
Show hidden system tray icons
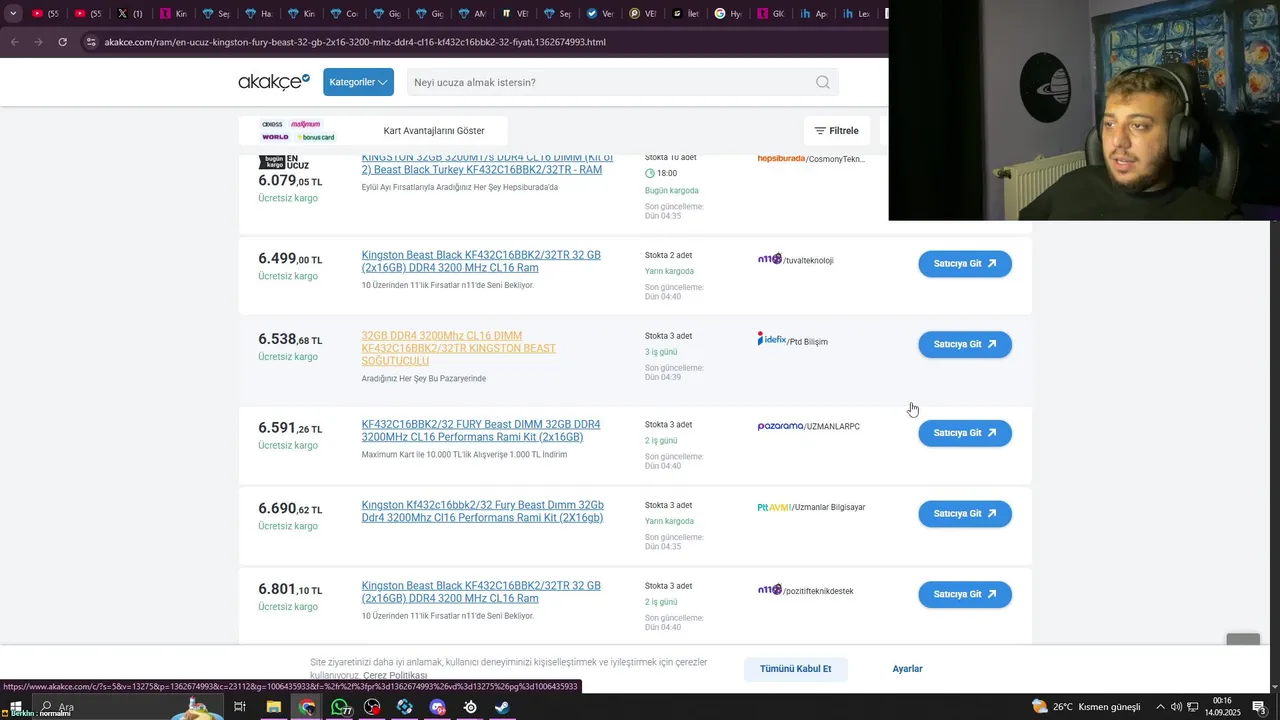tap(1161, 707)
